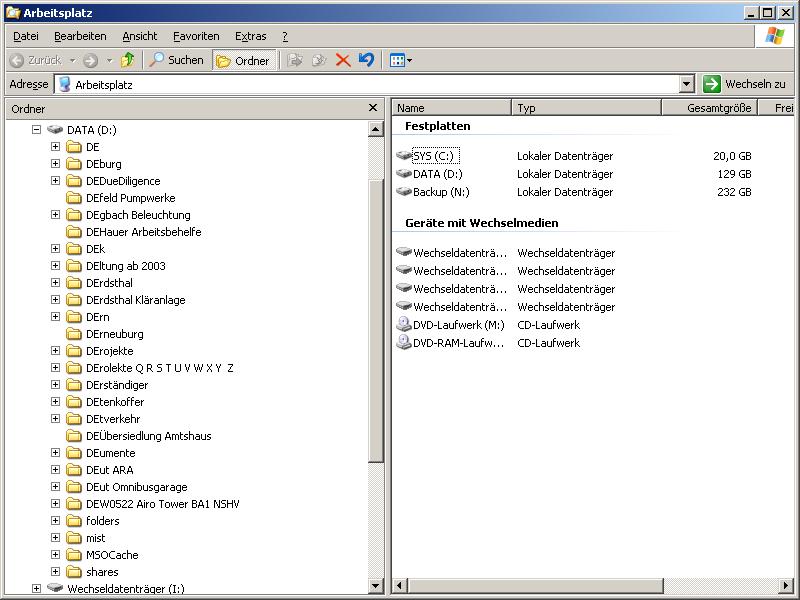Click the Move To folder icon
The height and width of the screenshot is (600, 800).
coord(295,61)
